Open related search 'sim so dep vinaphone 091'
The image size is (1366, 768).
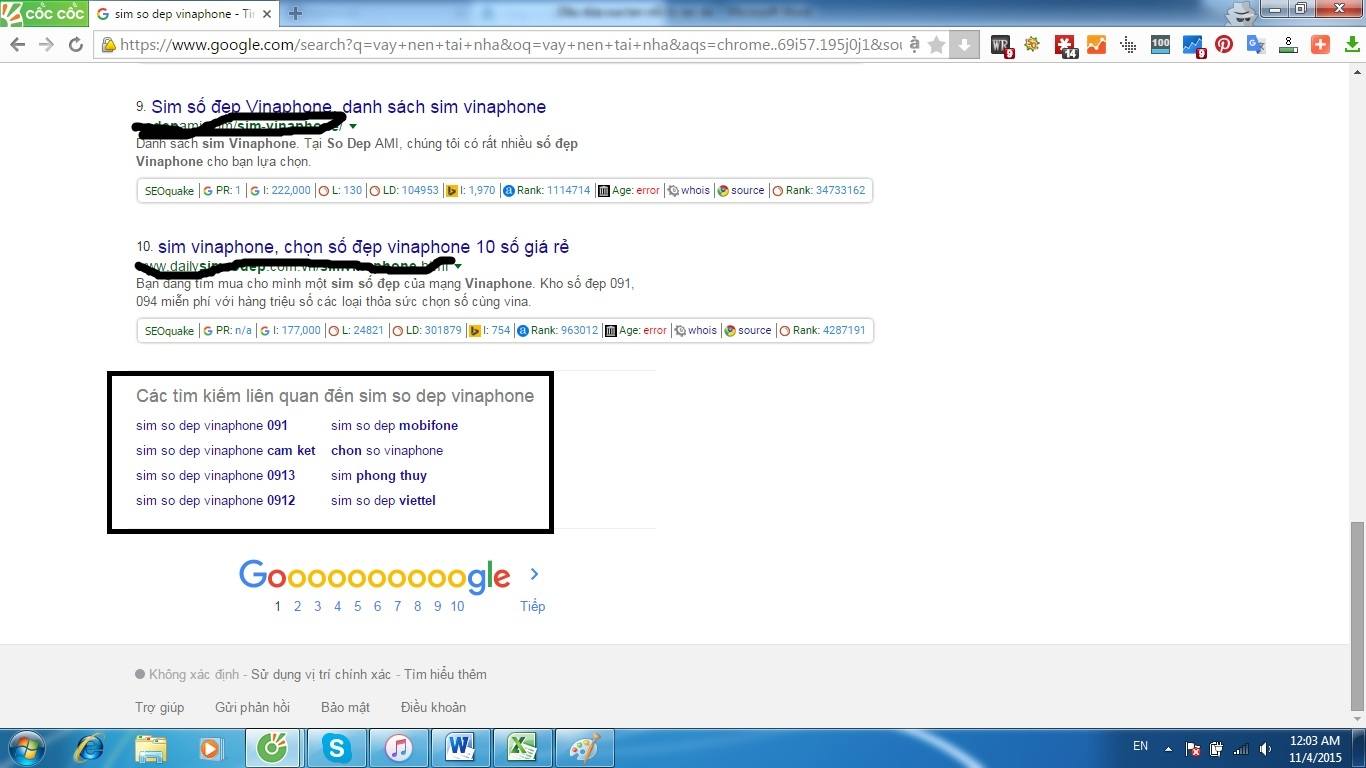pyautogui.click(x=212, y=425)
